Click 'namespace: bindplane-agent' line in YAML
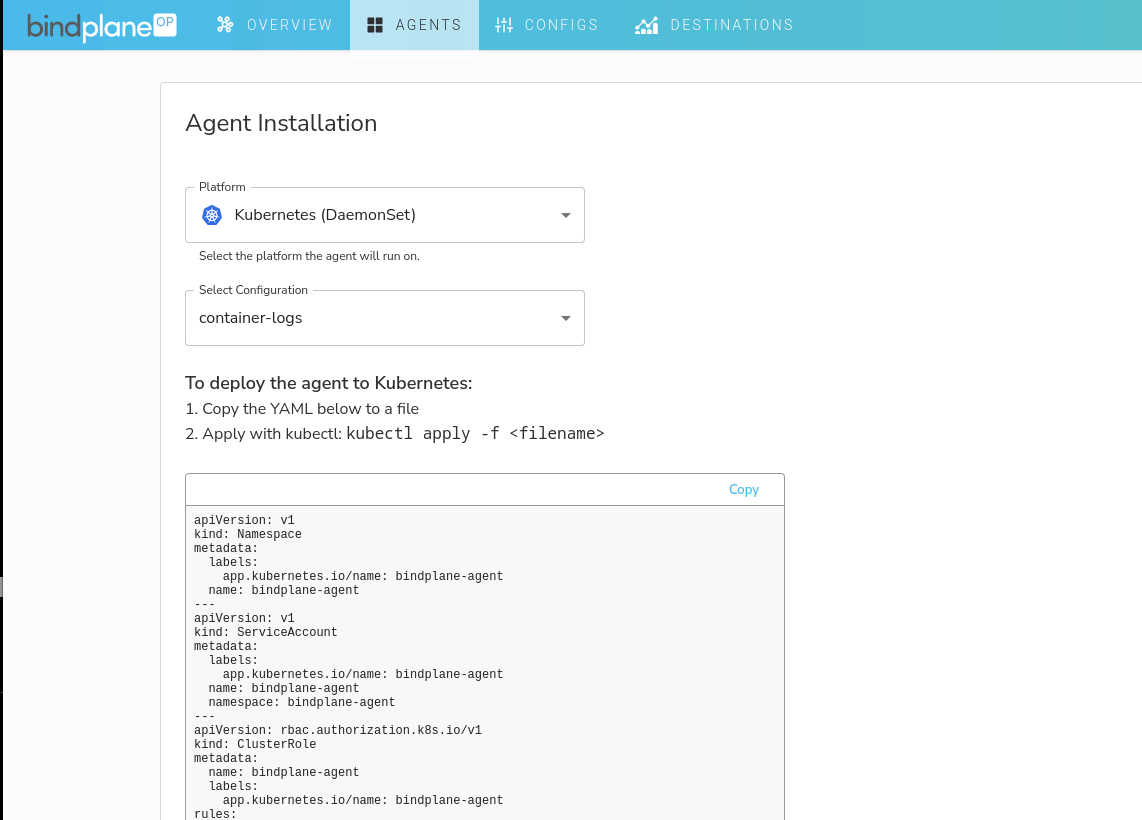The height and width of the screenshot is (820, 1142). (302, 702)
